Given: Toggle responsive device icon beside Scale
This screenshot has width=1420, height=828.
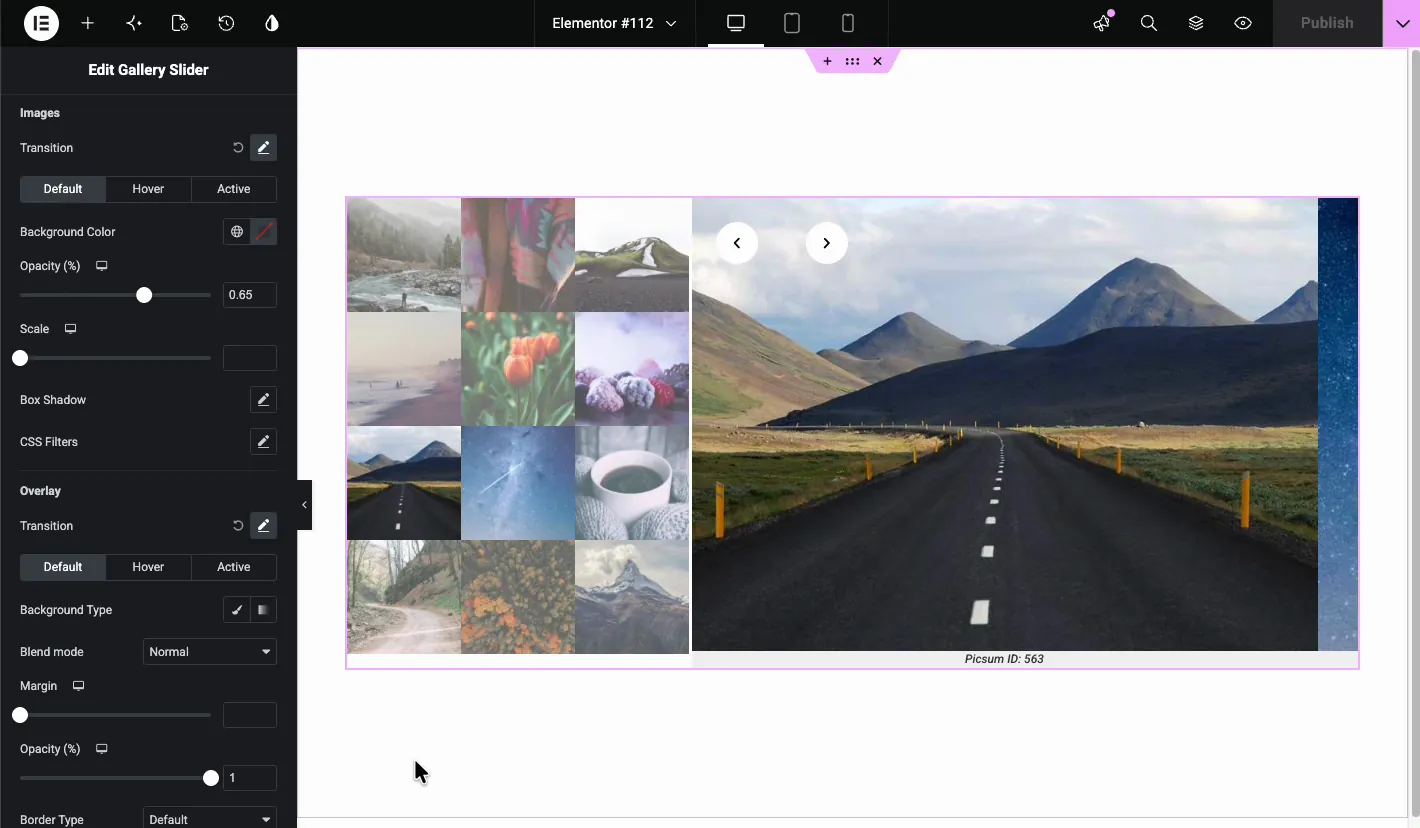Looking at the screenshot, I should (71, 329).
